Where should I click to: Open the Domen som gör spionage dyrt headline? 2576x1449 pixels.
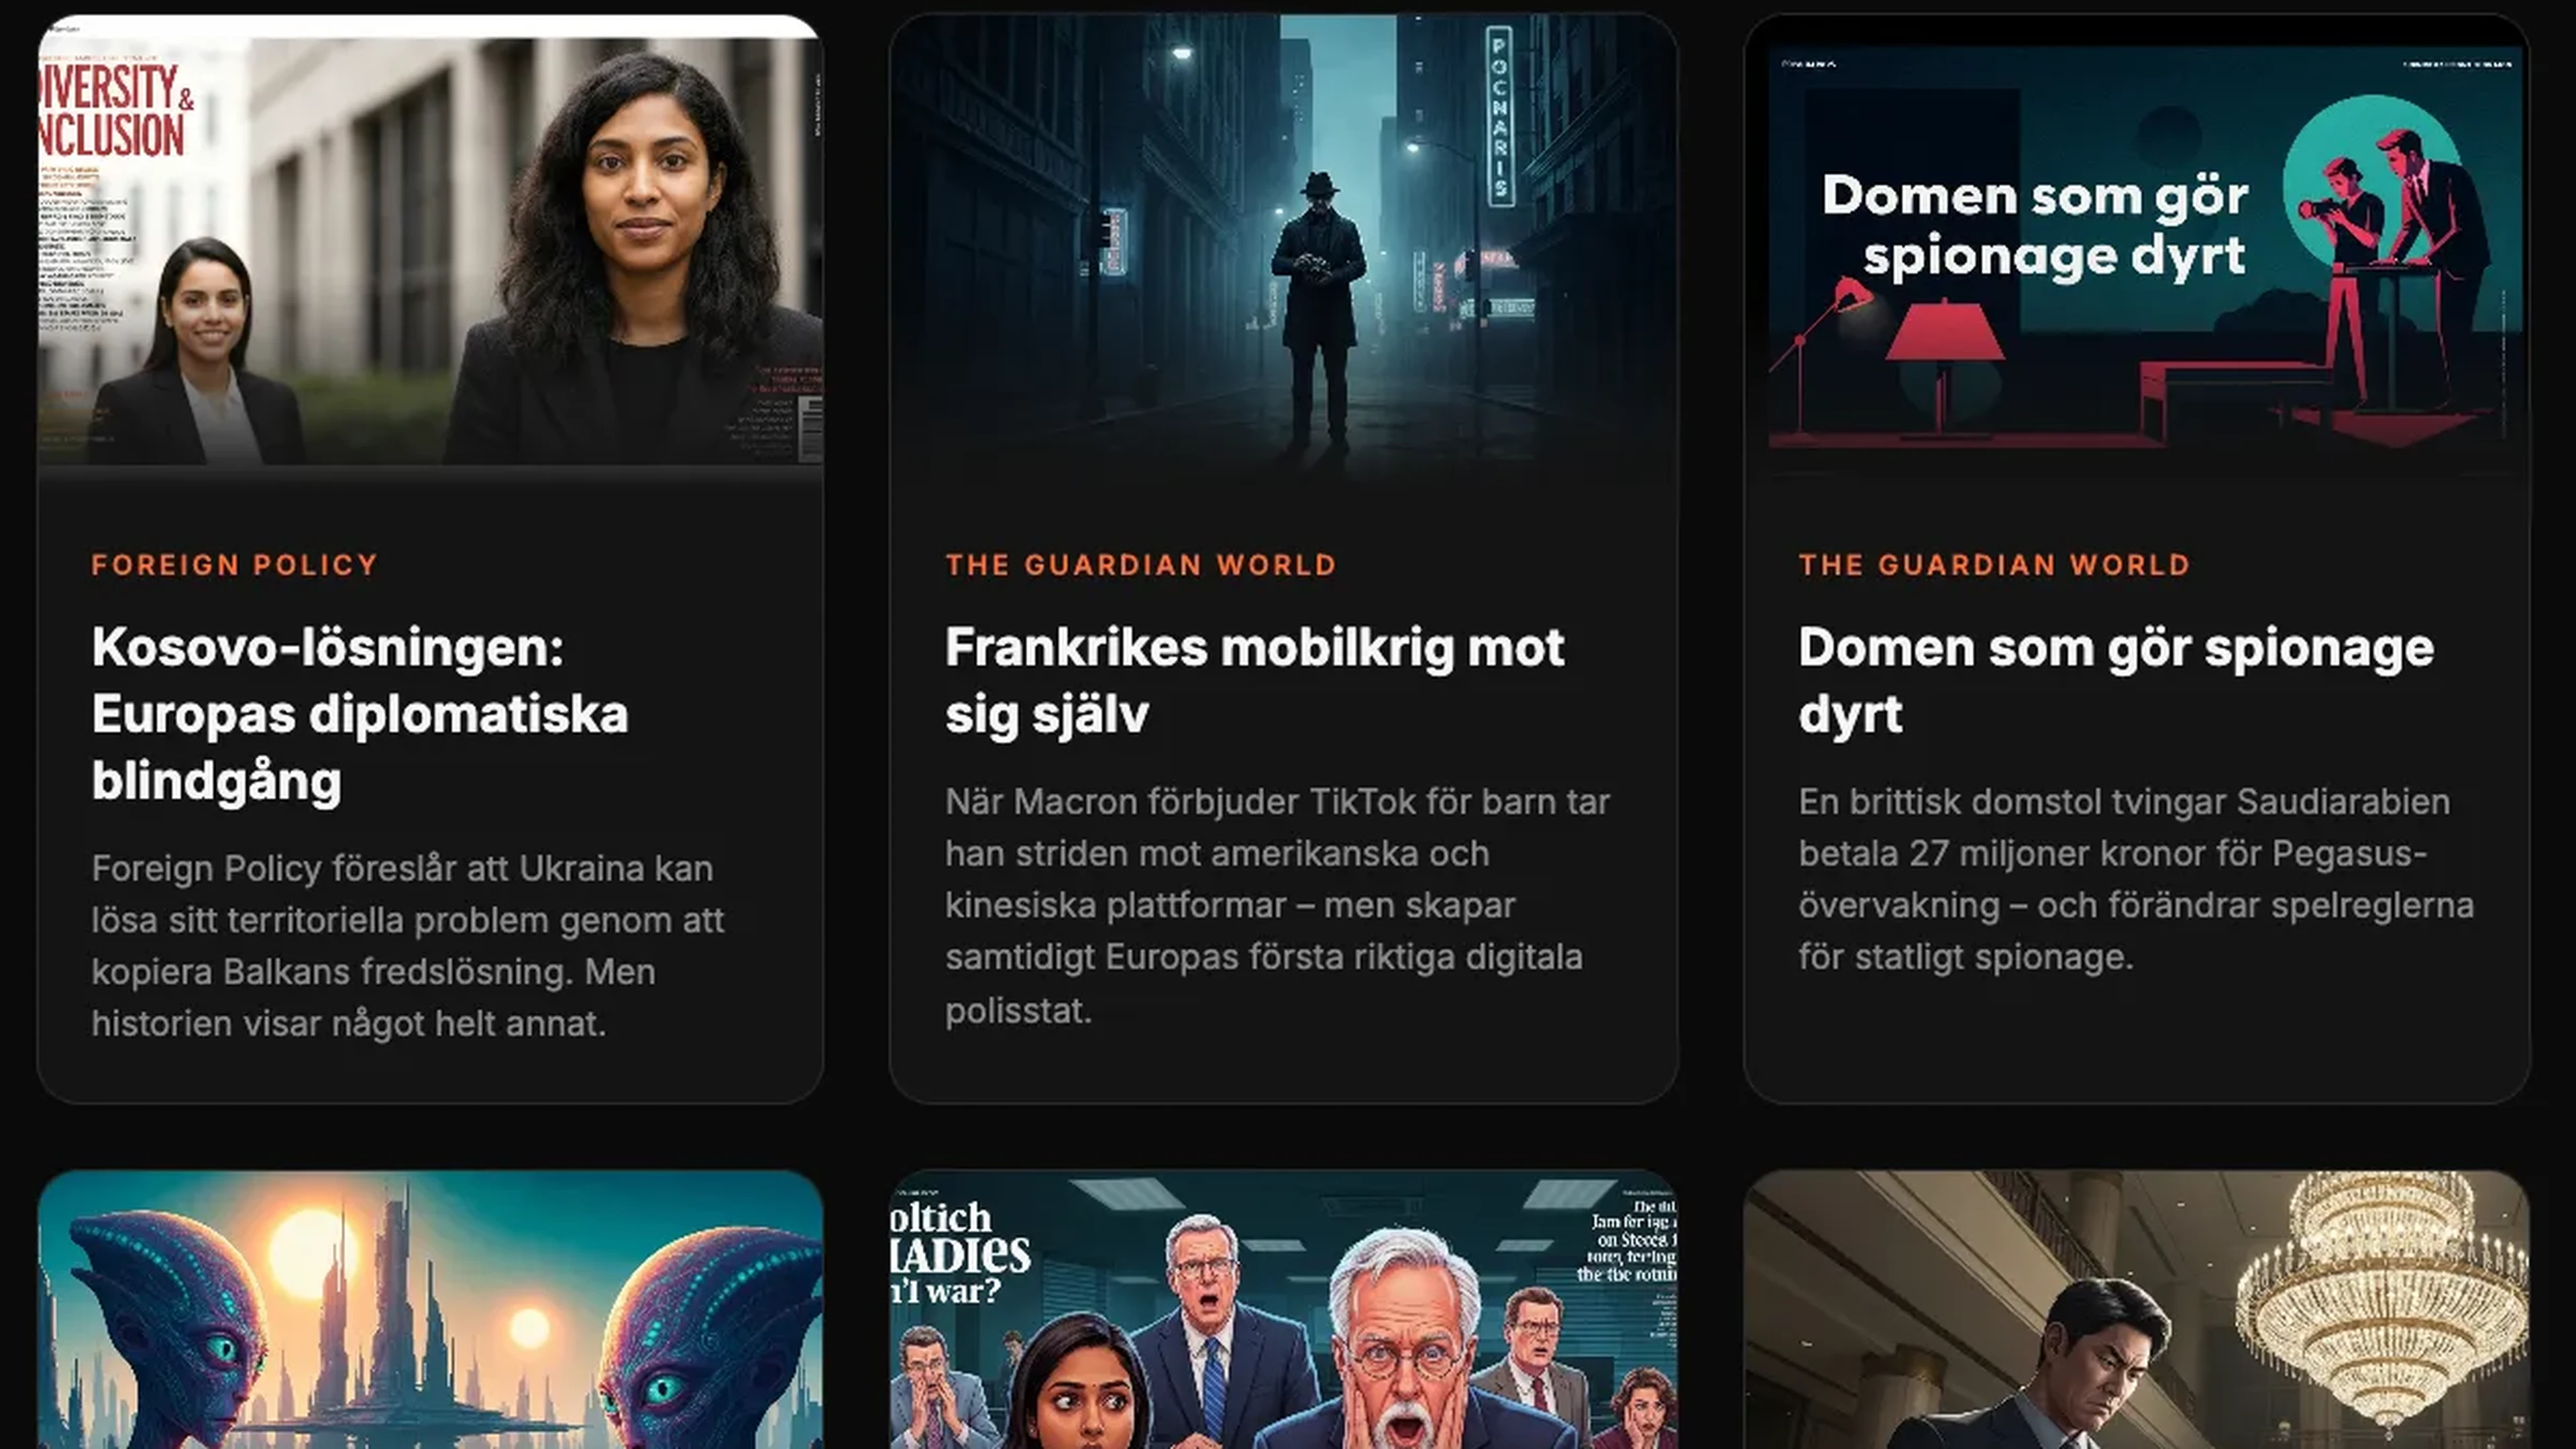tap(2116, 681)
